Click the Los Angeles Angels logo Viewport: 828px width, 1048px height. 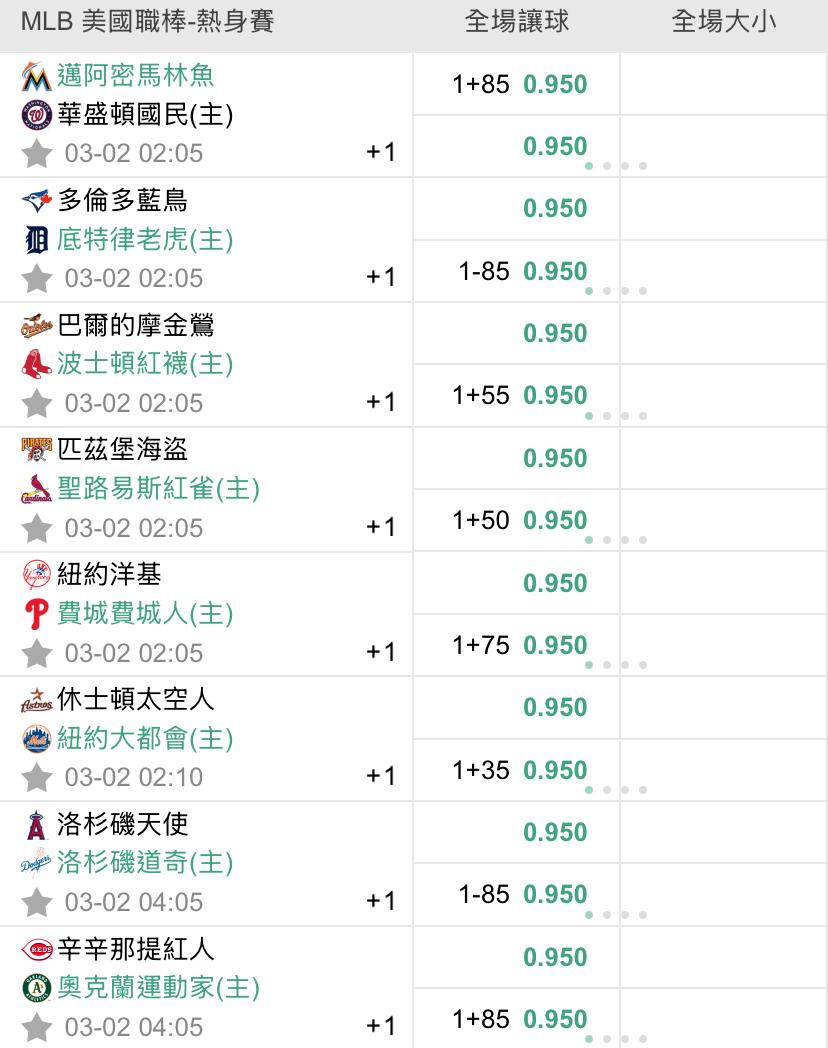[36, 825]
